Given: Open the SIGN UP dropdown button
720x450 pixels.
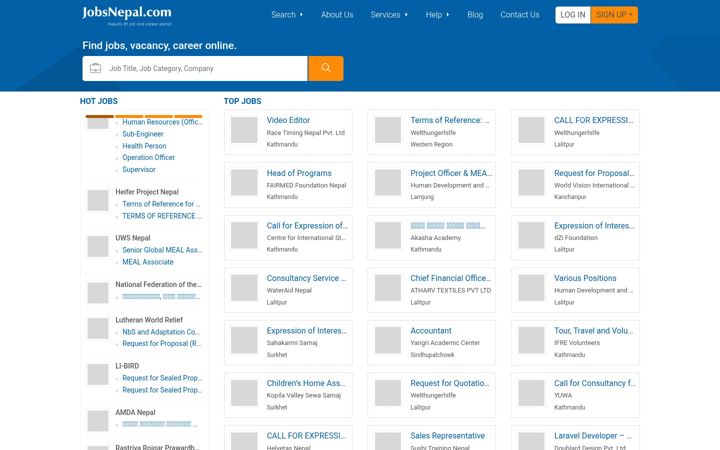Looking at the screenshot, I should click(x=614, y=15).
